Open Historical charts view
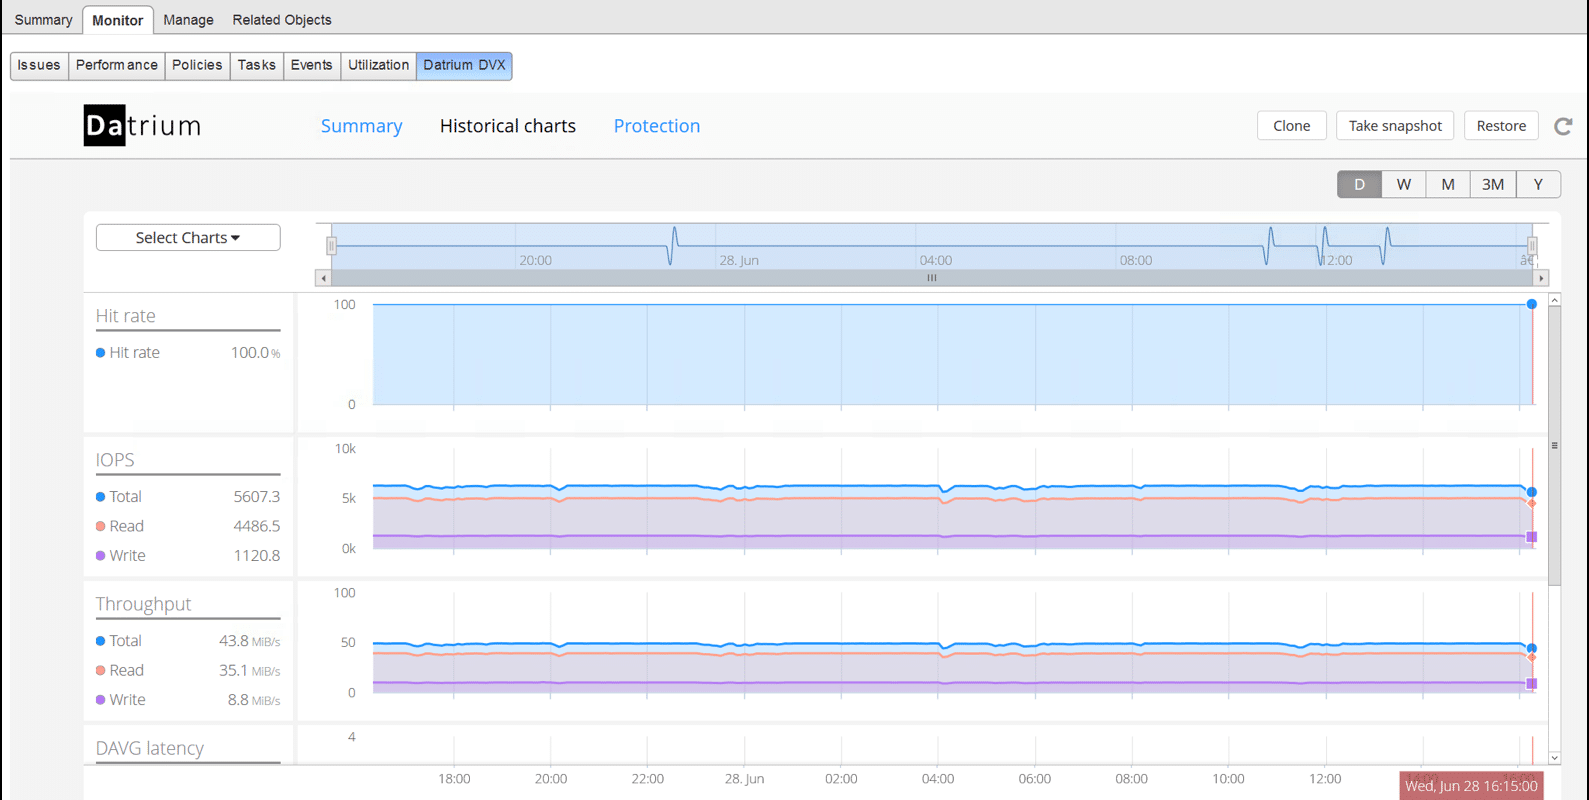Viewport: 1589px width, 800px height. tap(508, 126)
